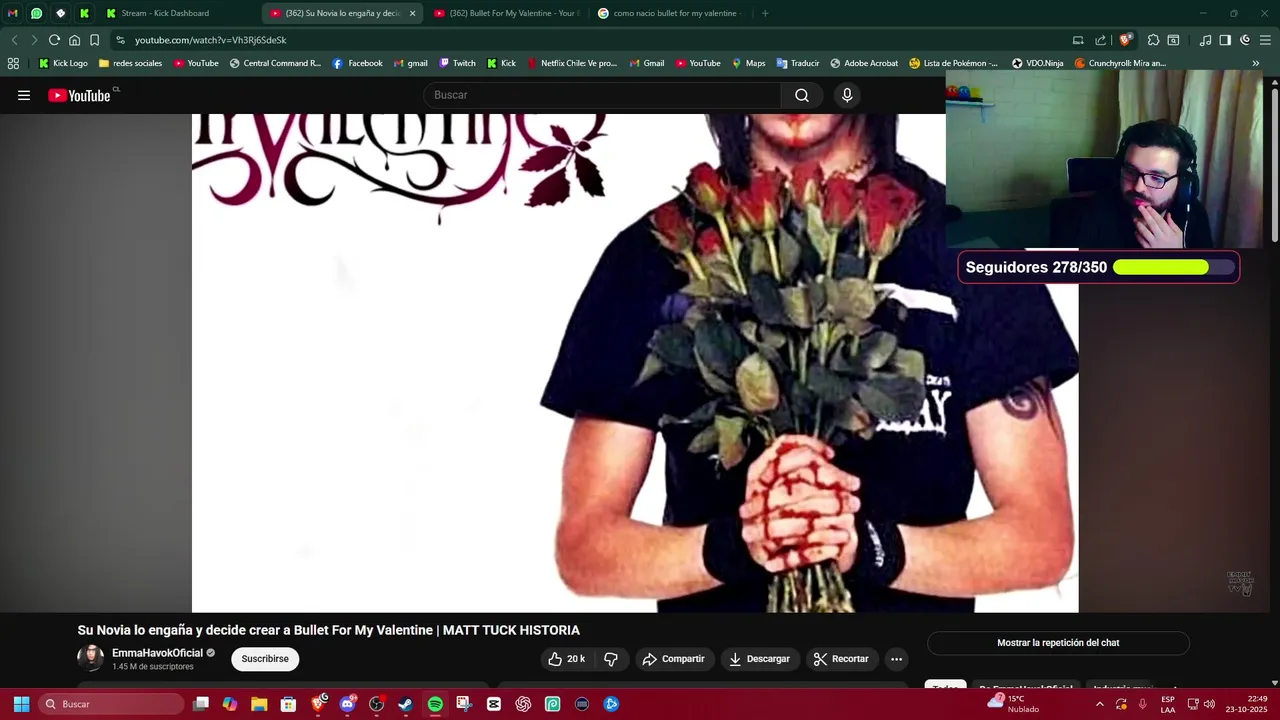
Task: Open Central Command bookmark
Action: (x=275, y=63)
